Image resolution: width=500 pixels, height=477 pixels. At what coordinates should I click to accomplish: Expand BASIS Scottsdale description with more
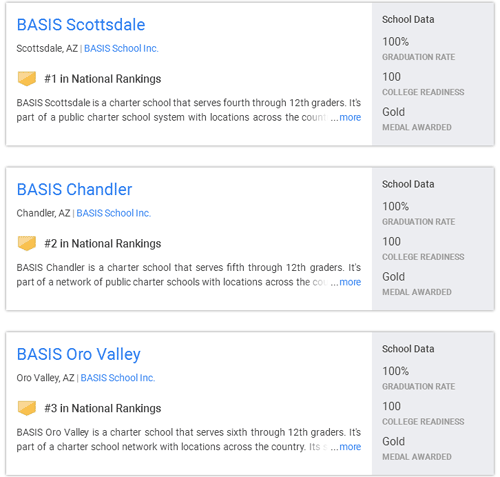coord(350,117)
